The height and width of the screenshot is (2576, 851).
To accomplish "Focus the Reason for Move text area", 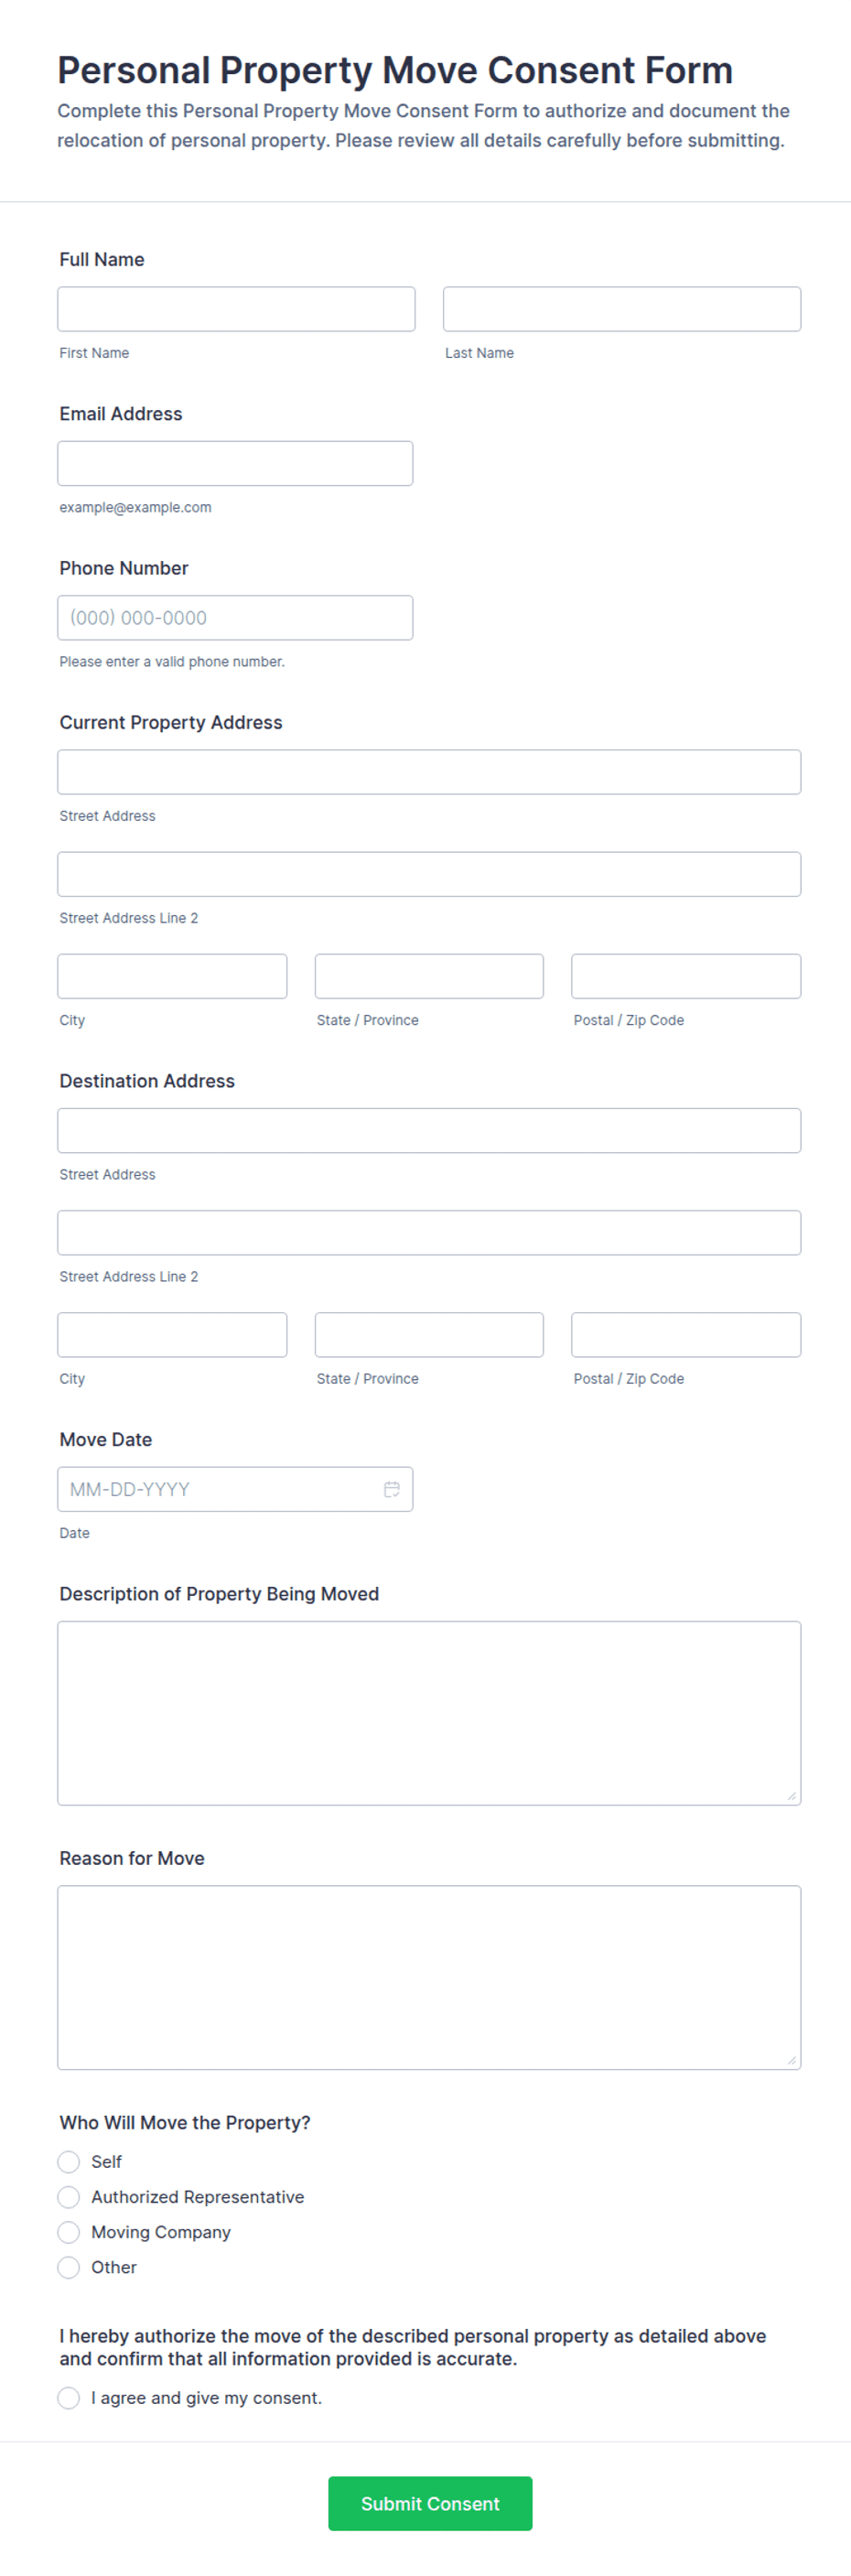I will (429, 1977).
